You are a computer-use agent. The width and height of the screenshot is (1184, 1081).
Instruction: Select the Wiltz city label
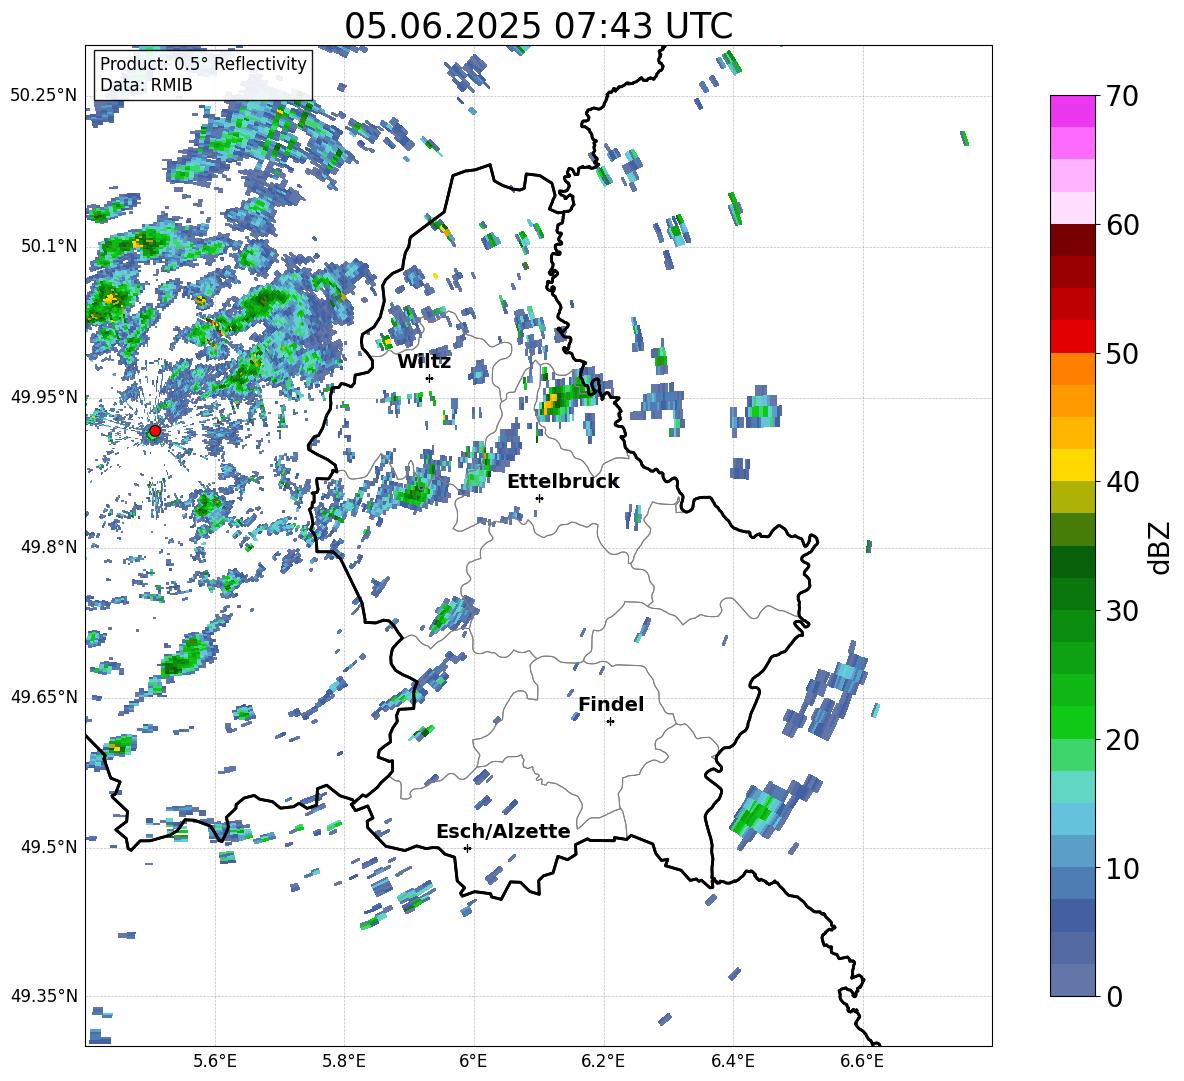pyautogui.click(x=424, y=362)
